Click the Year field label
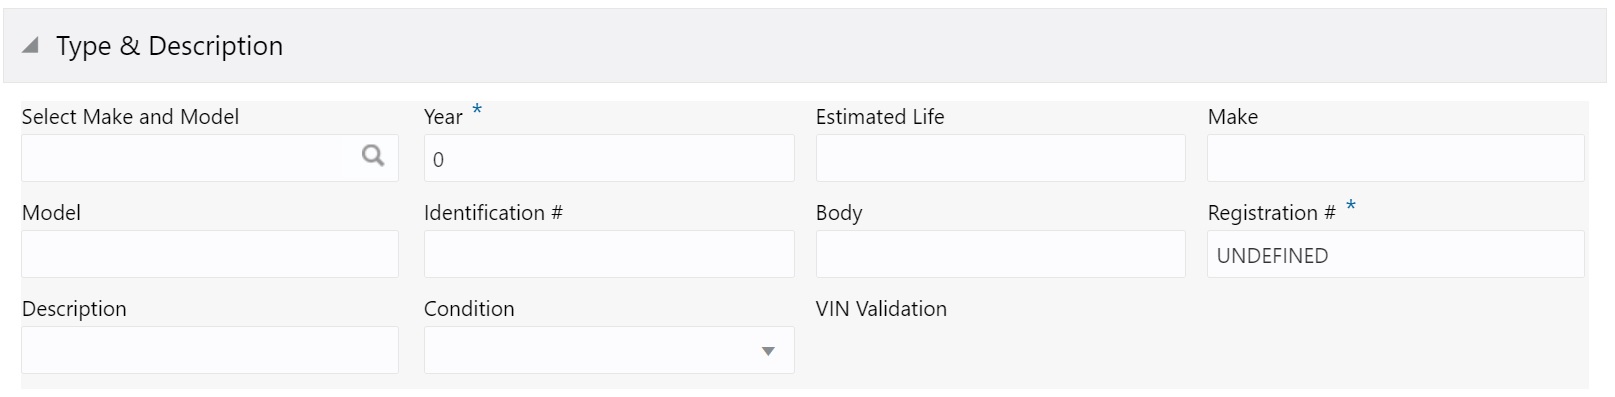 [443, 117]
